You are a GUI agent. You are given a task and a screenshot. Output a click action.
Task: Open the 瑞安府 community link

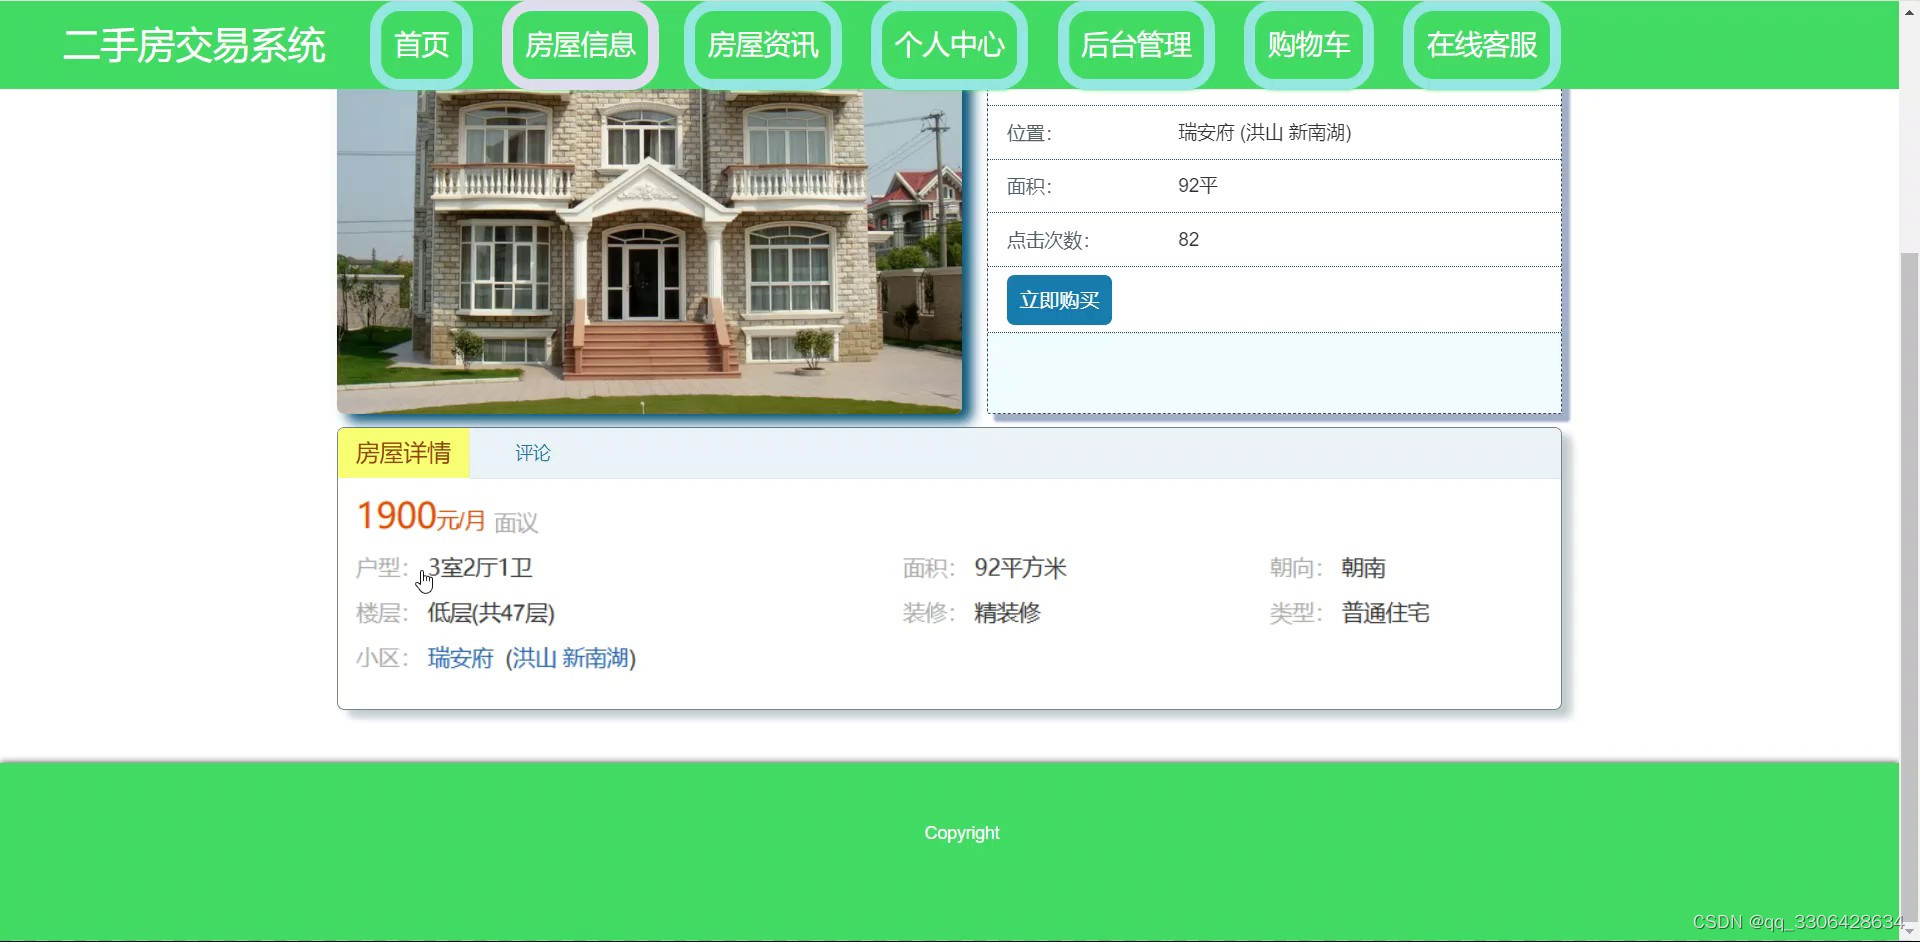click(x=460, y=658)
